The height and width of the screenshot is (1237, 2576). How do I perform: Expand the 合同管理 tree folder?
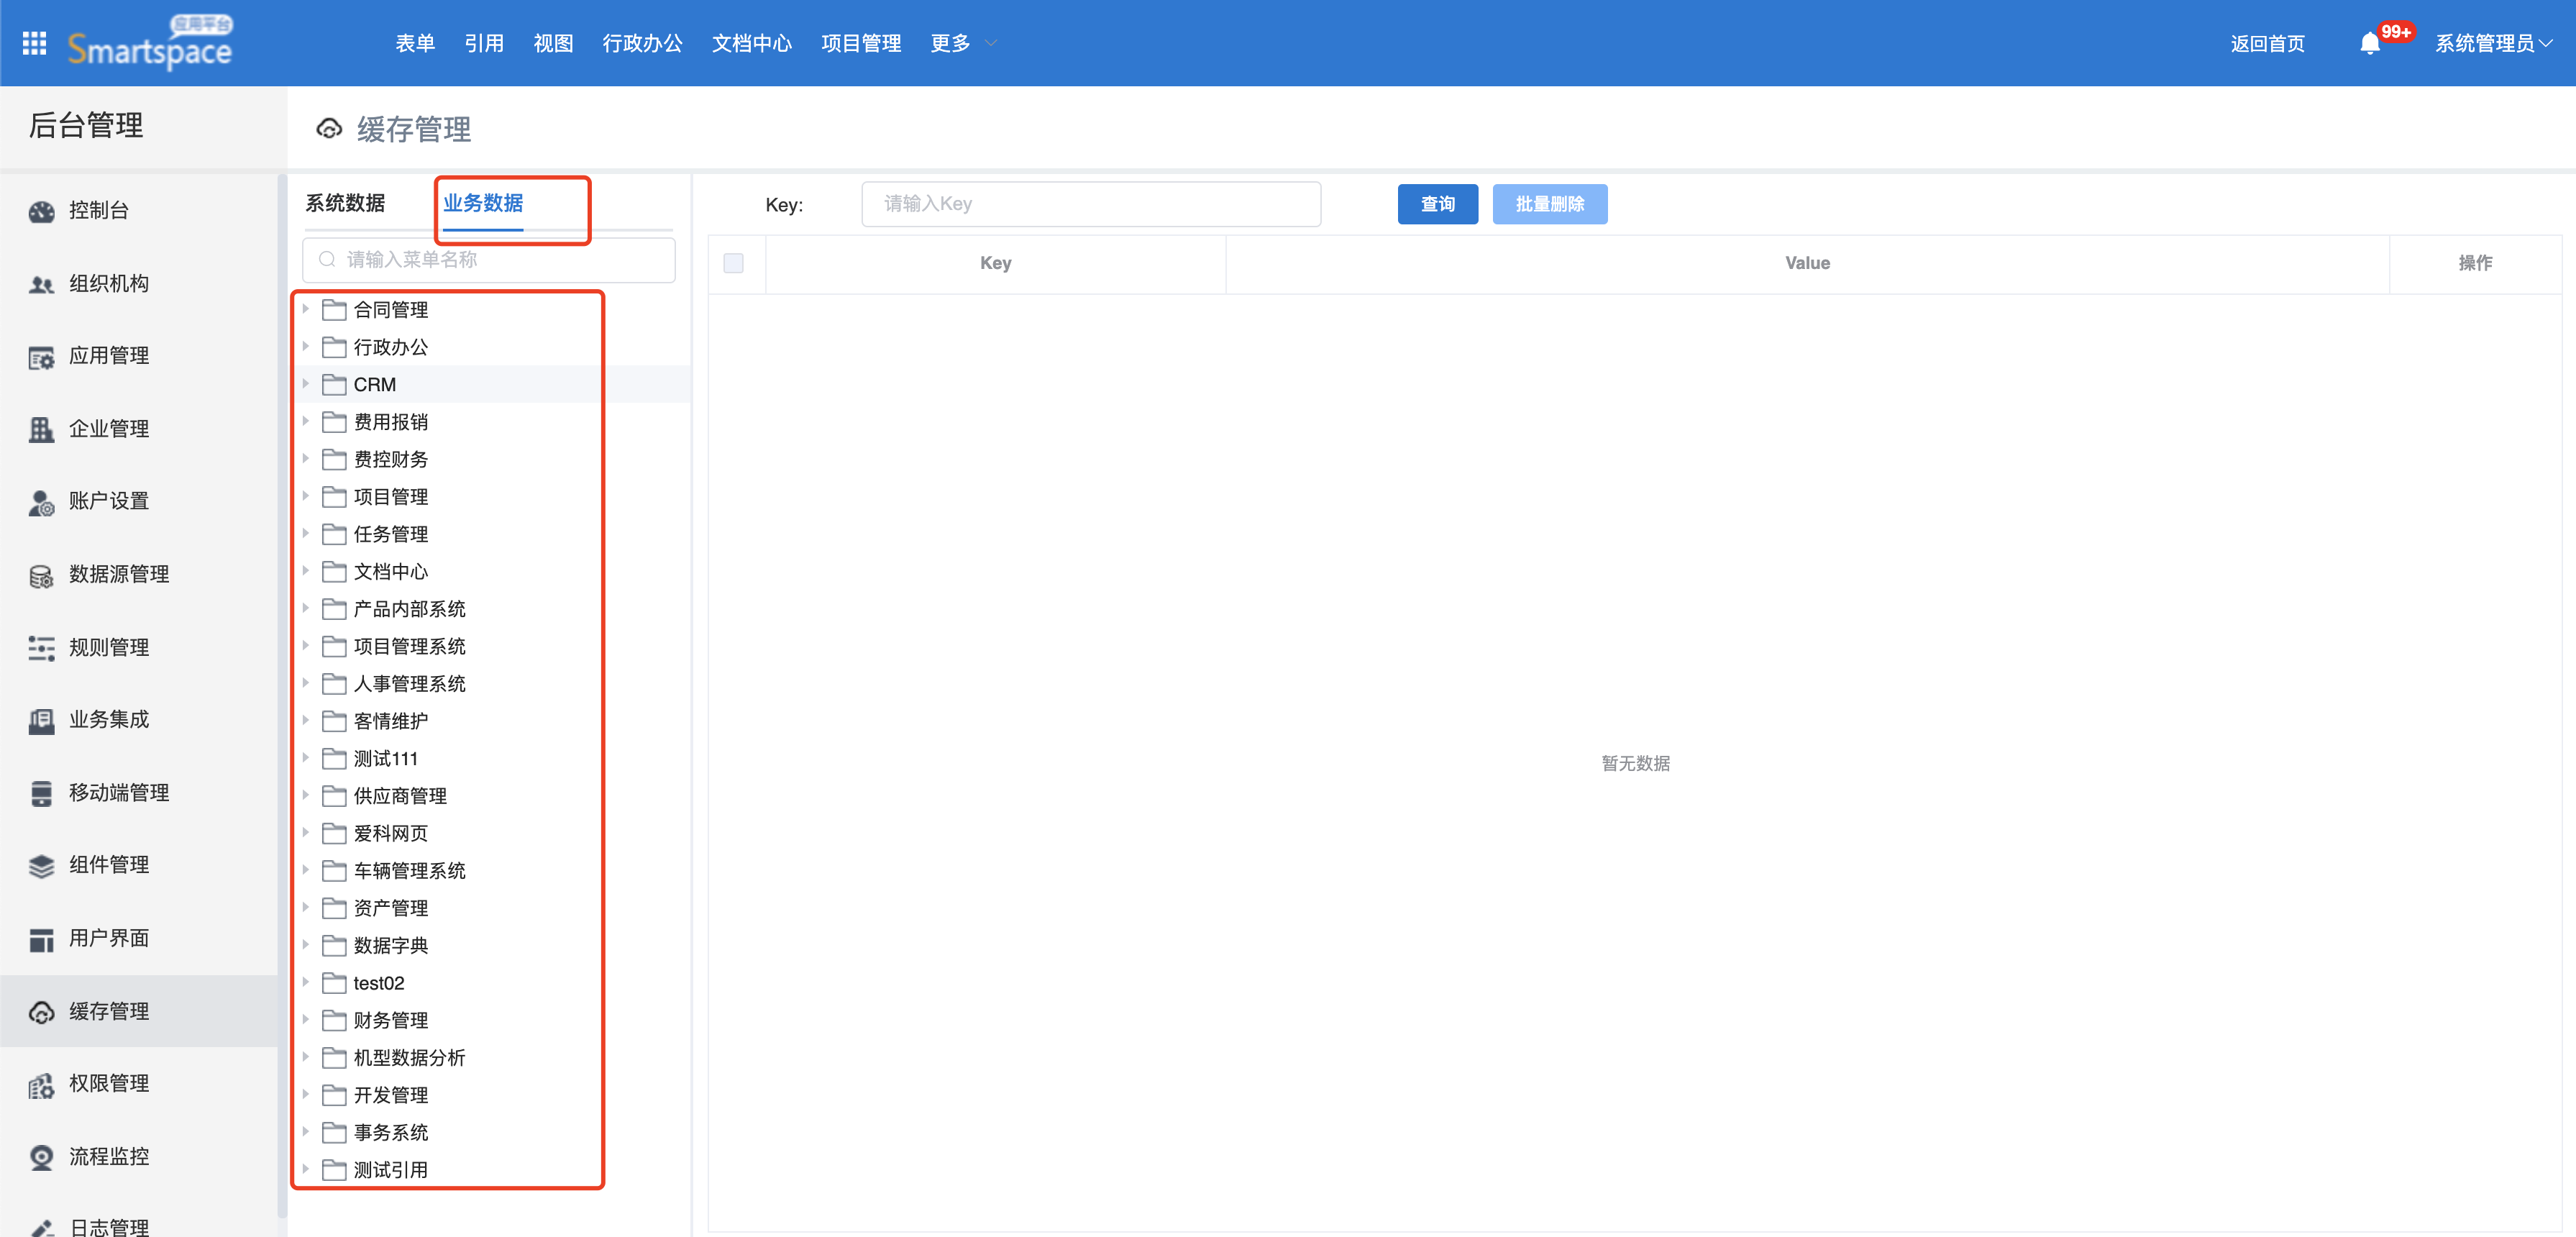306,309
